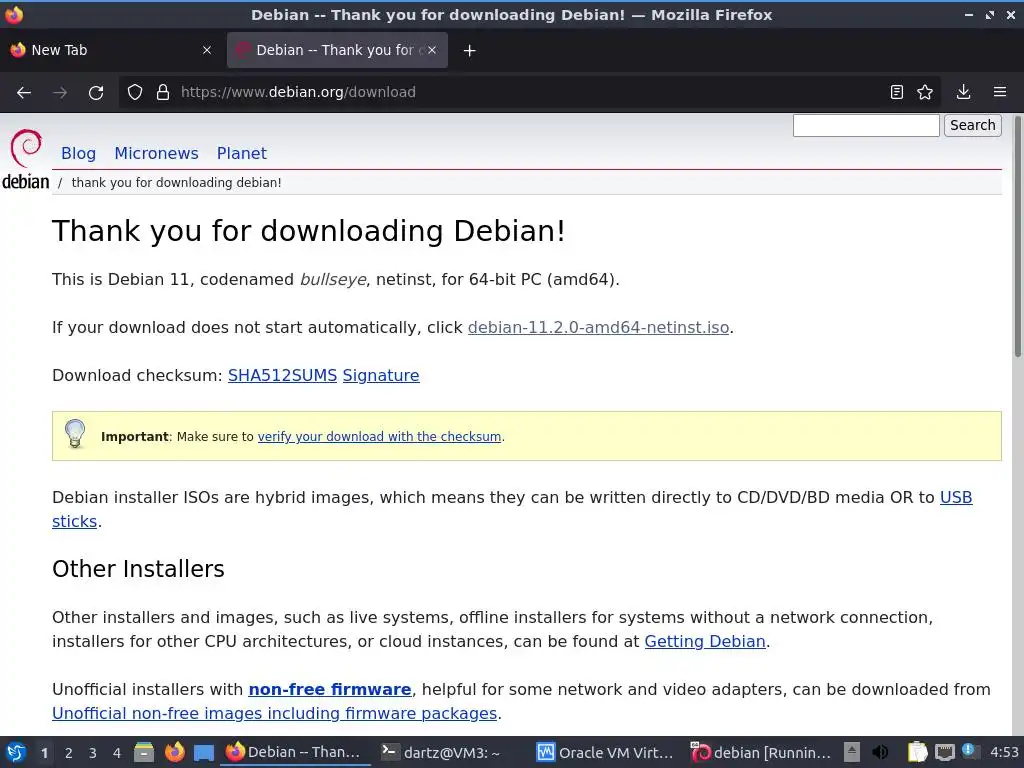Open the clipboard manager tray icon

point(917,752)
